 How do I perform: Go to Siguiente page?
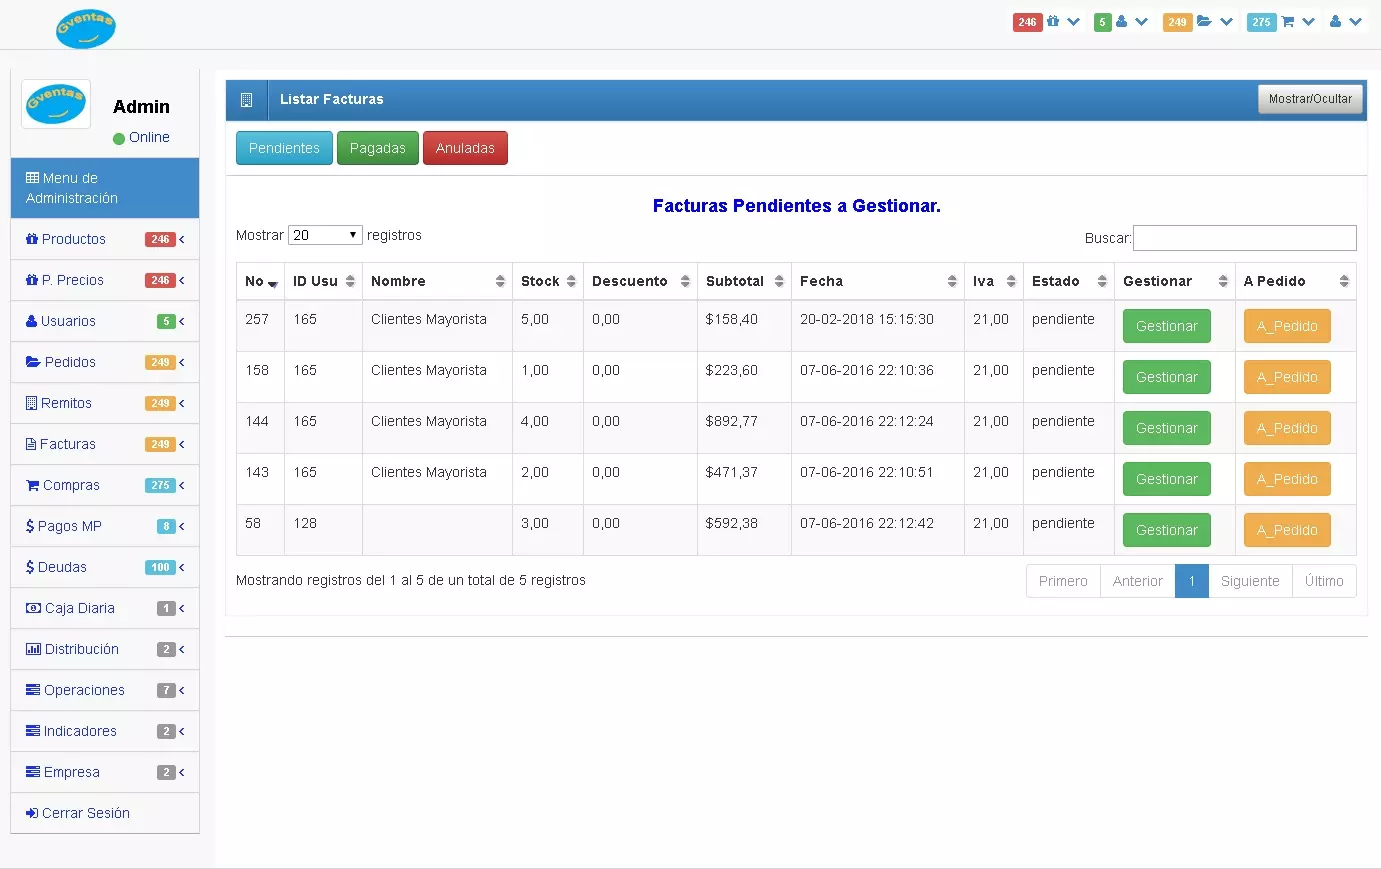1250,581
